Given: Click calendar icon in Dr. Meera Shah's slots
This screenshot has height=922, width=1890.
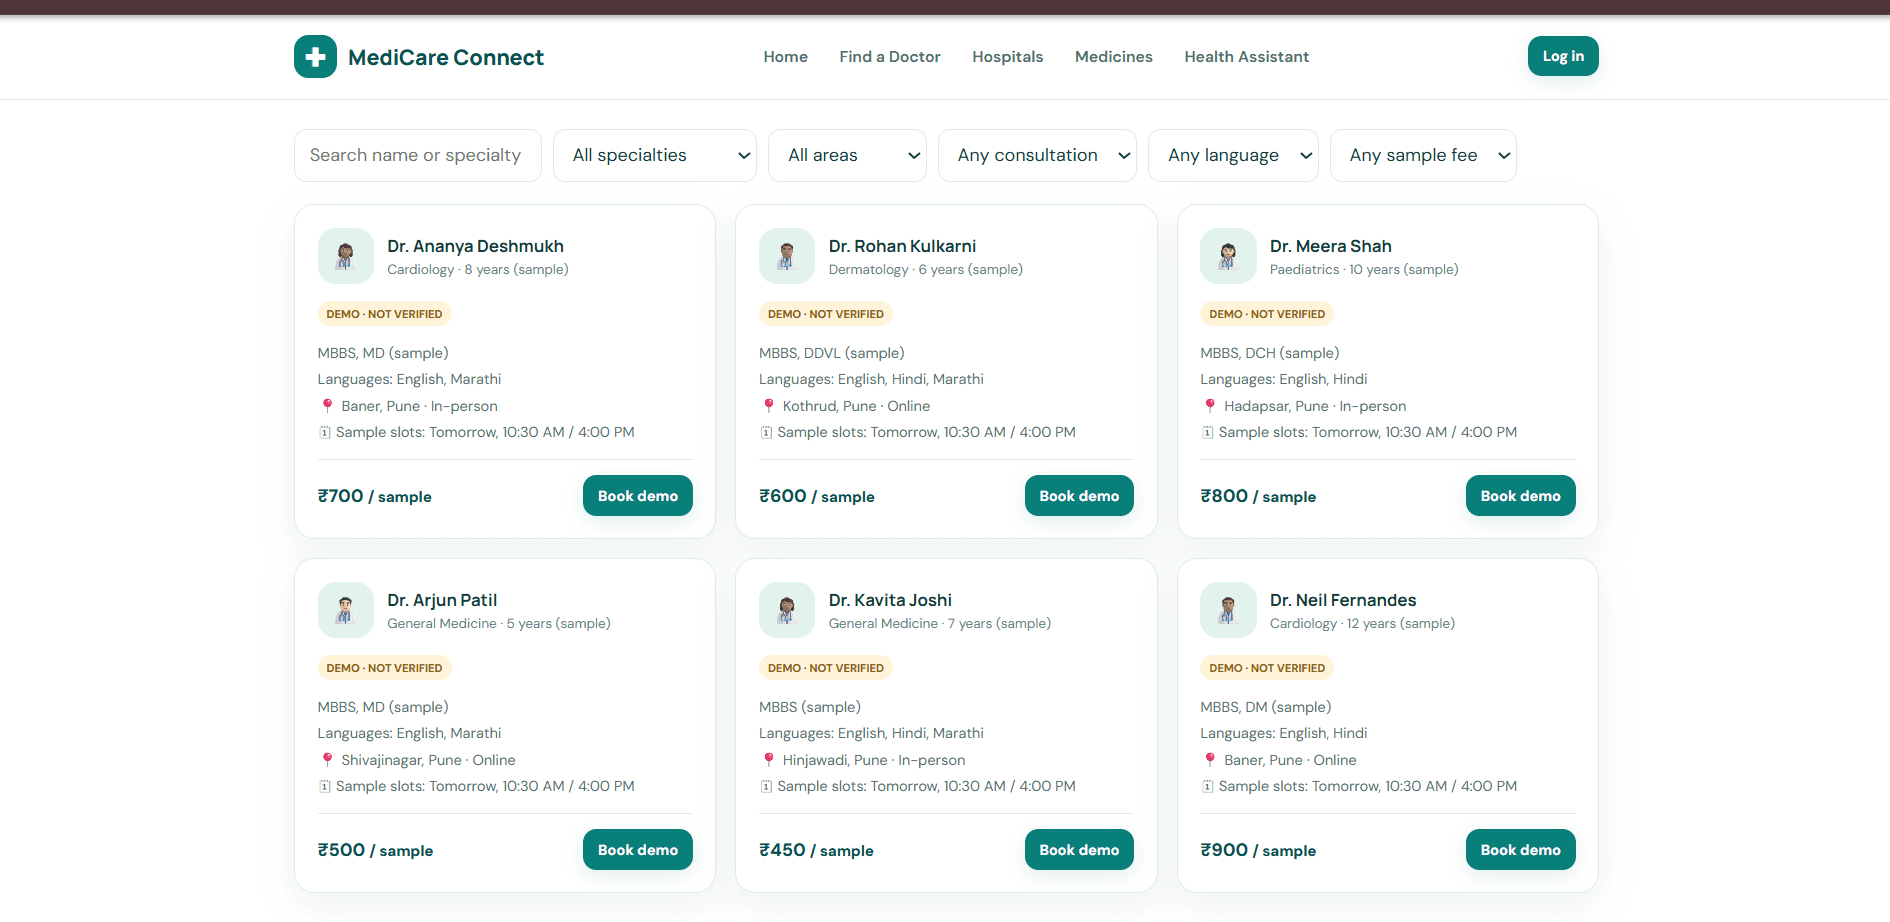Looking at the screenshot, I should coord(1207,432).
